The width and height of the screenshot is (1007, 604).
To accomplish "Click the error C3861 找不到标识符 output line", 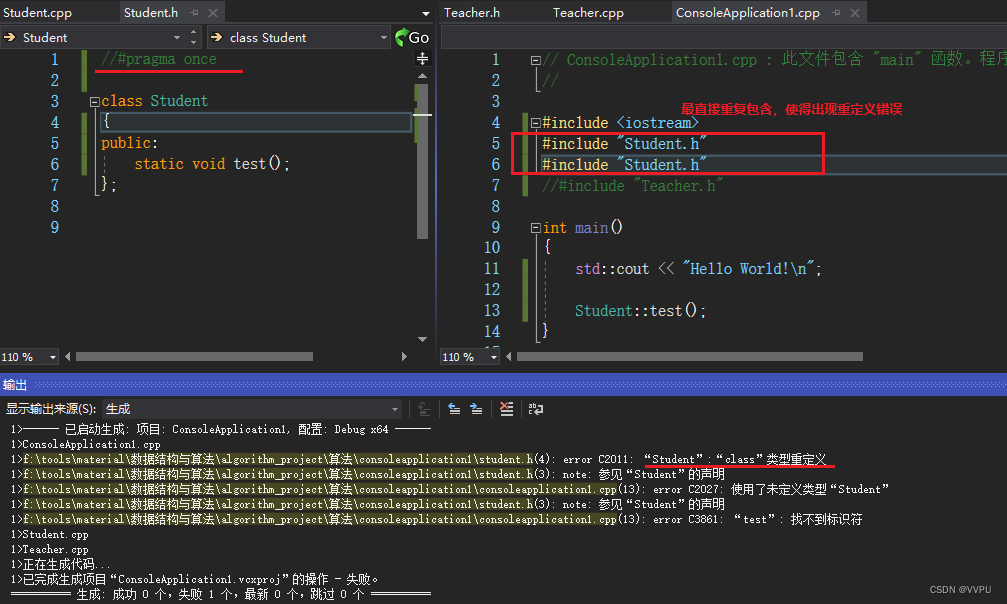I will tap(437, 519).
